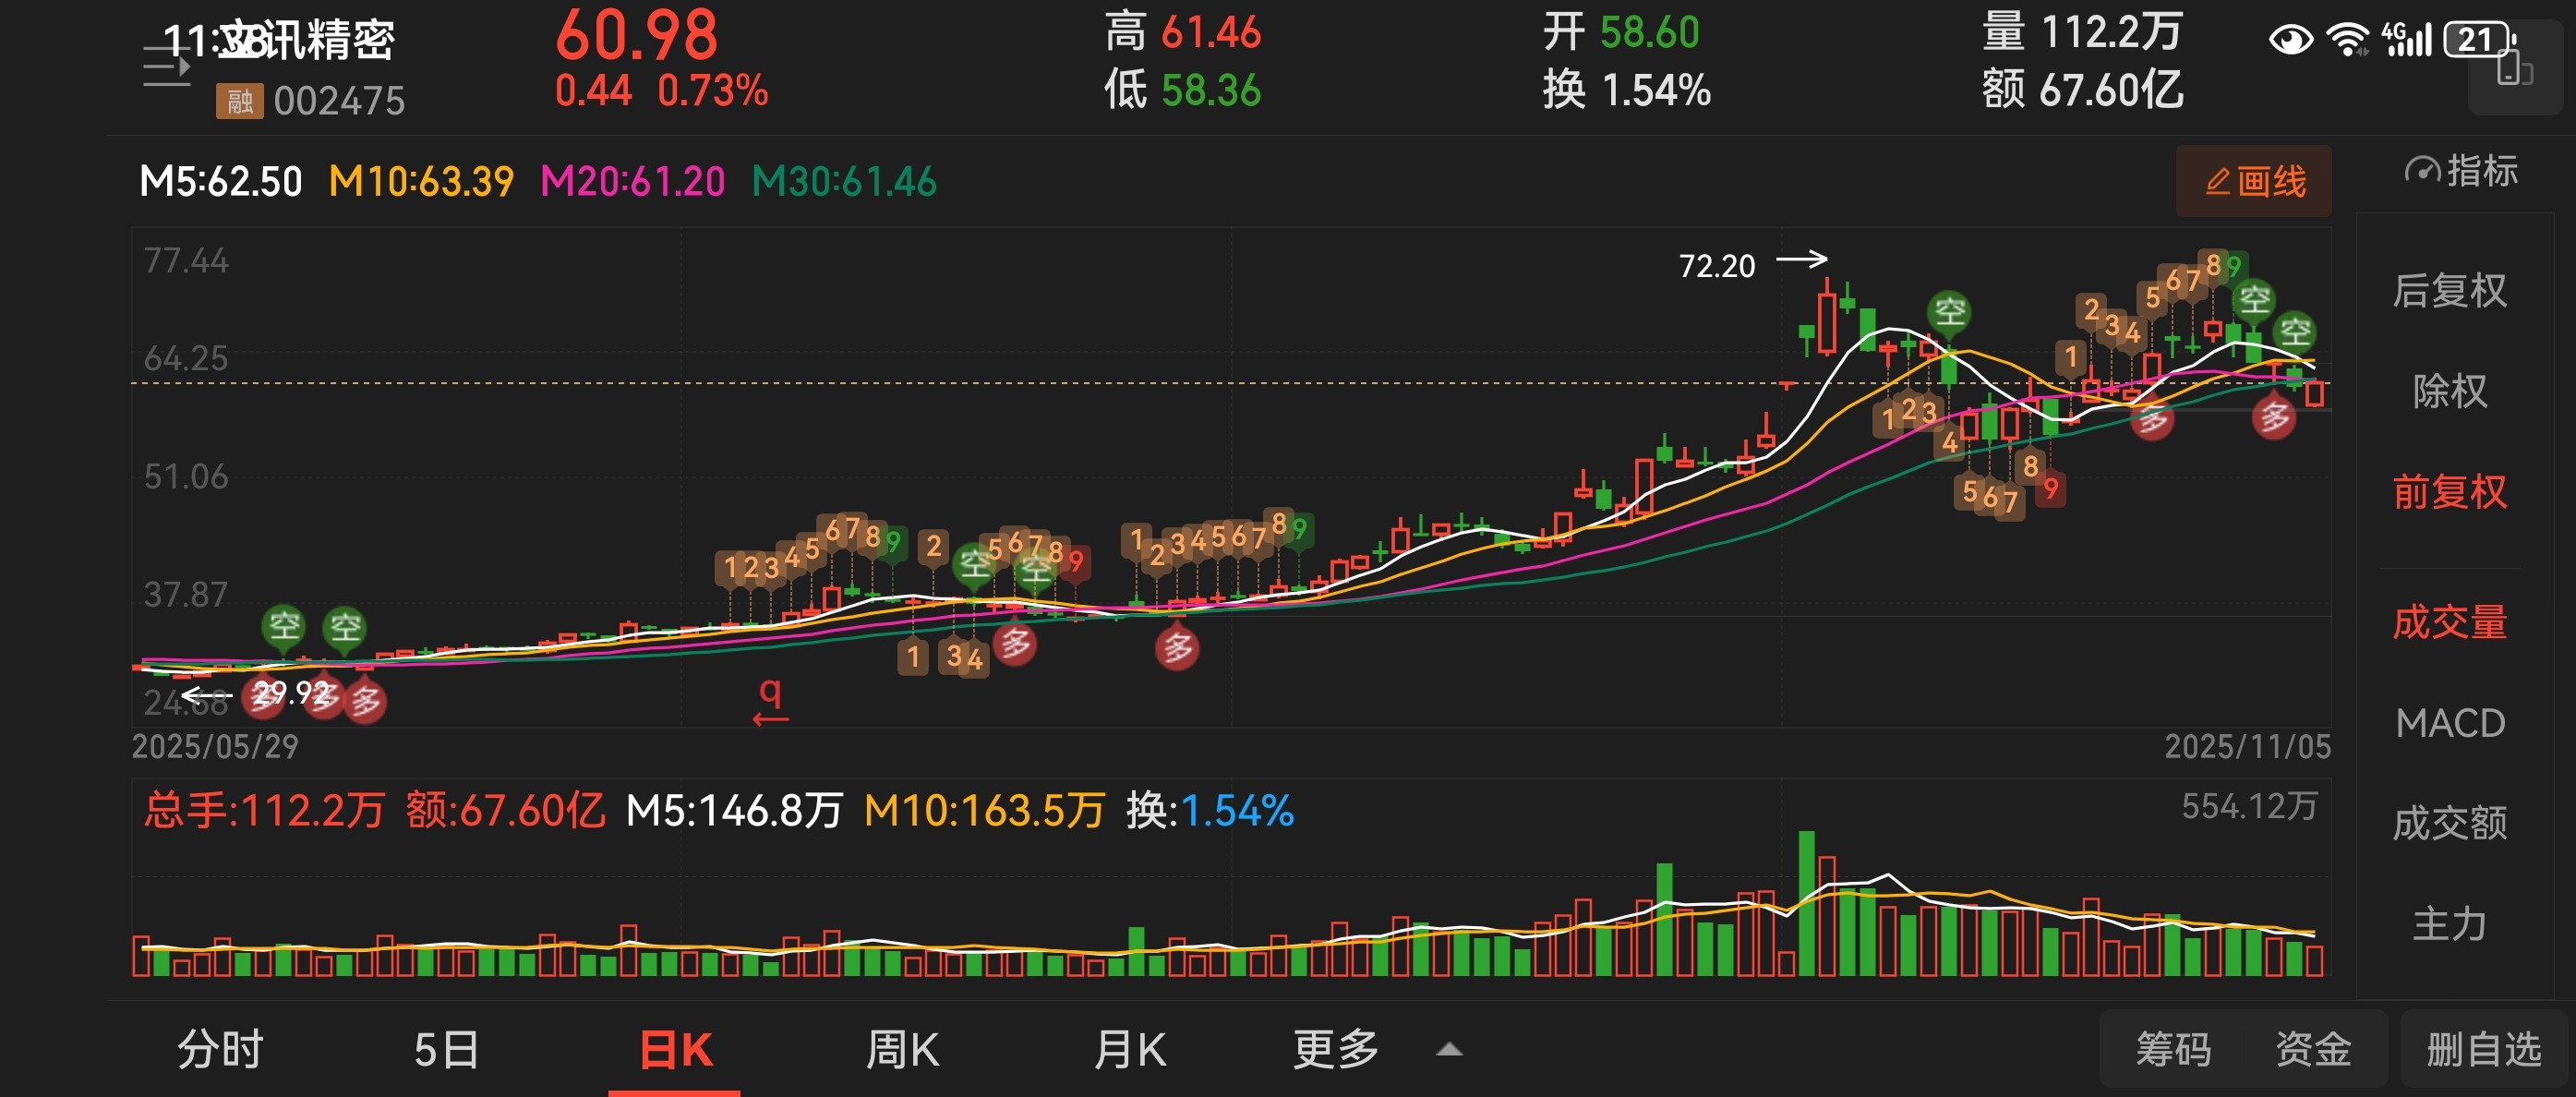Image resolution: width=2576 pixels, height=1097 pixels.
Task: Open the 指标 indicator gauge icon
Action: click(x=2422, y=171)
